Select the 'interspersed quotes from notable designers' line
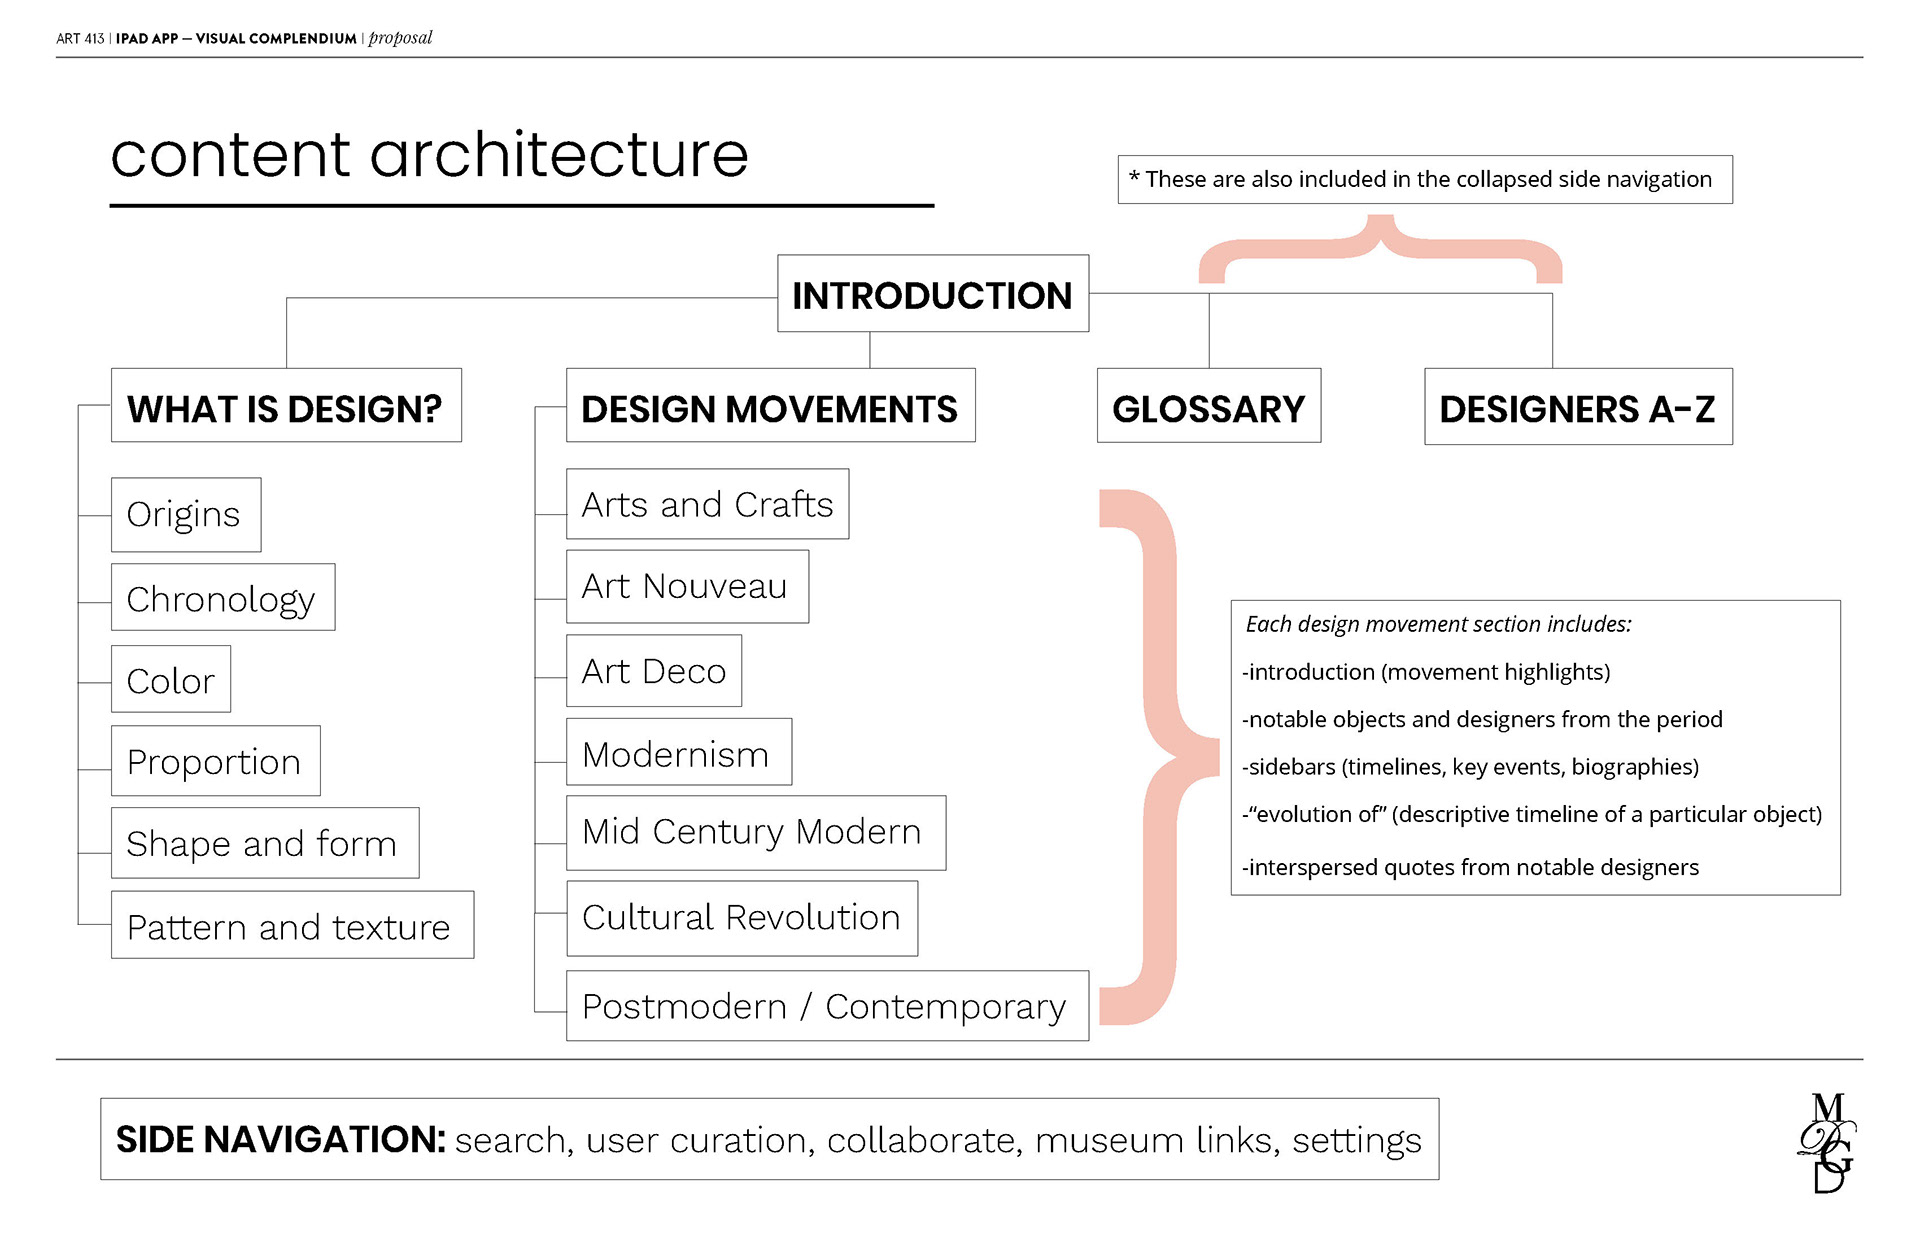Image resolution: width=1920 pixels, height=1242 pixels. (x=1470, y=867)
